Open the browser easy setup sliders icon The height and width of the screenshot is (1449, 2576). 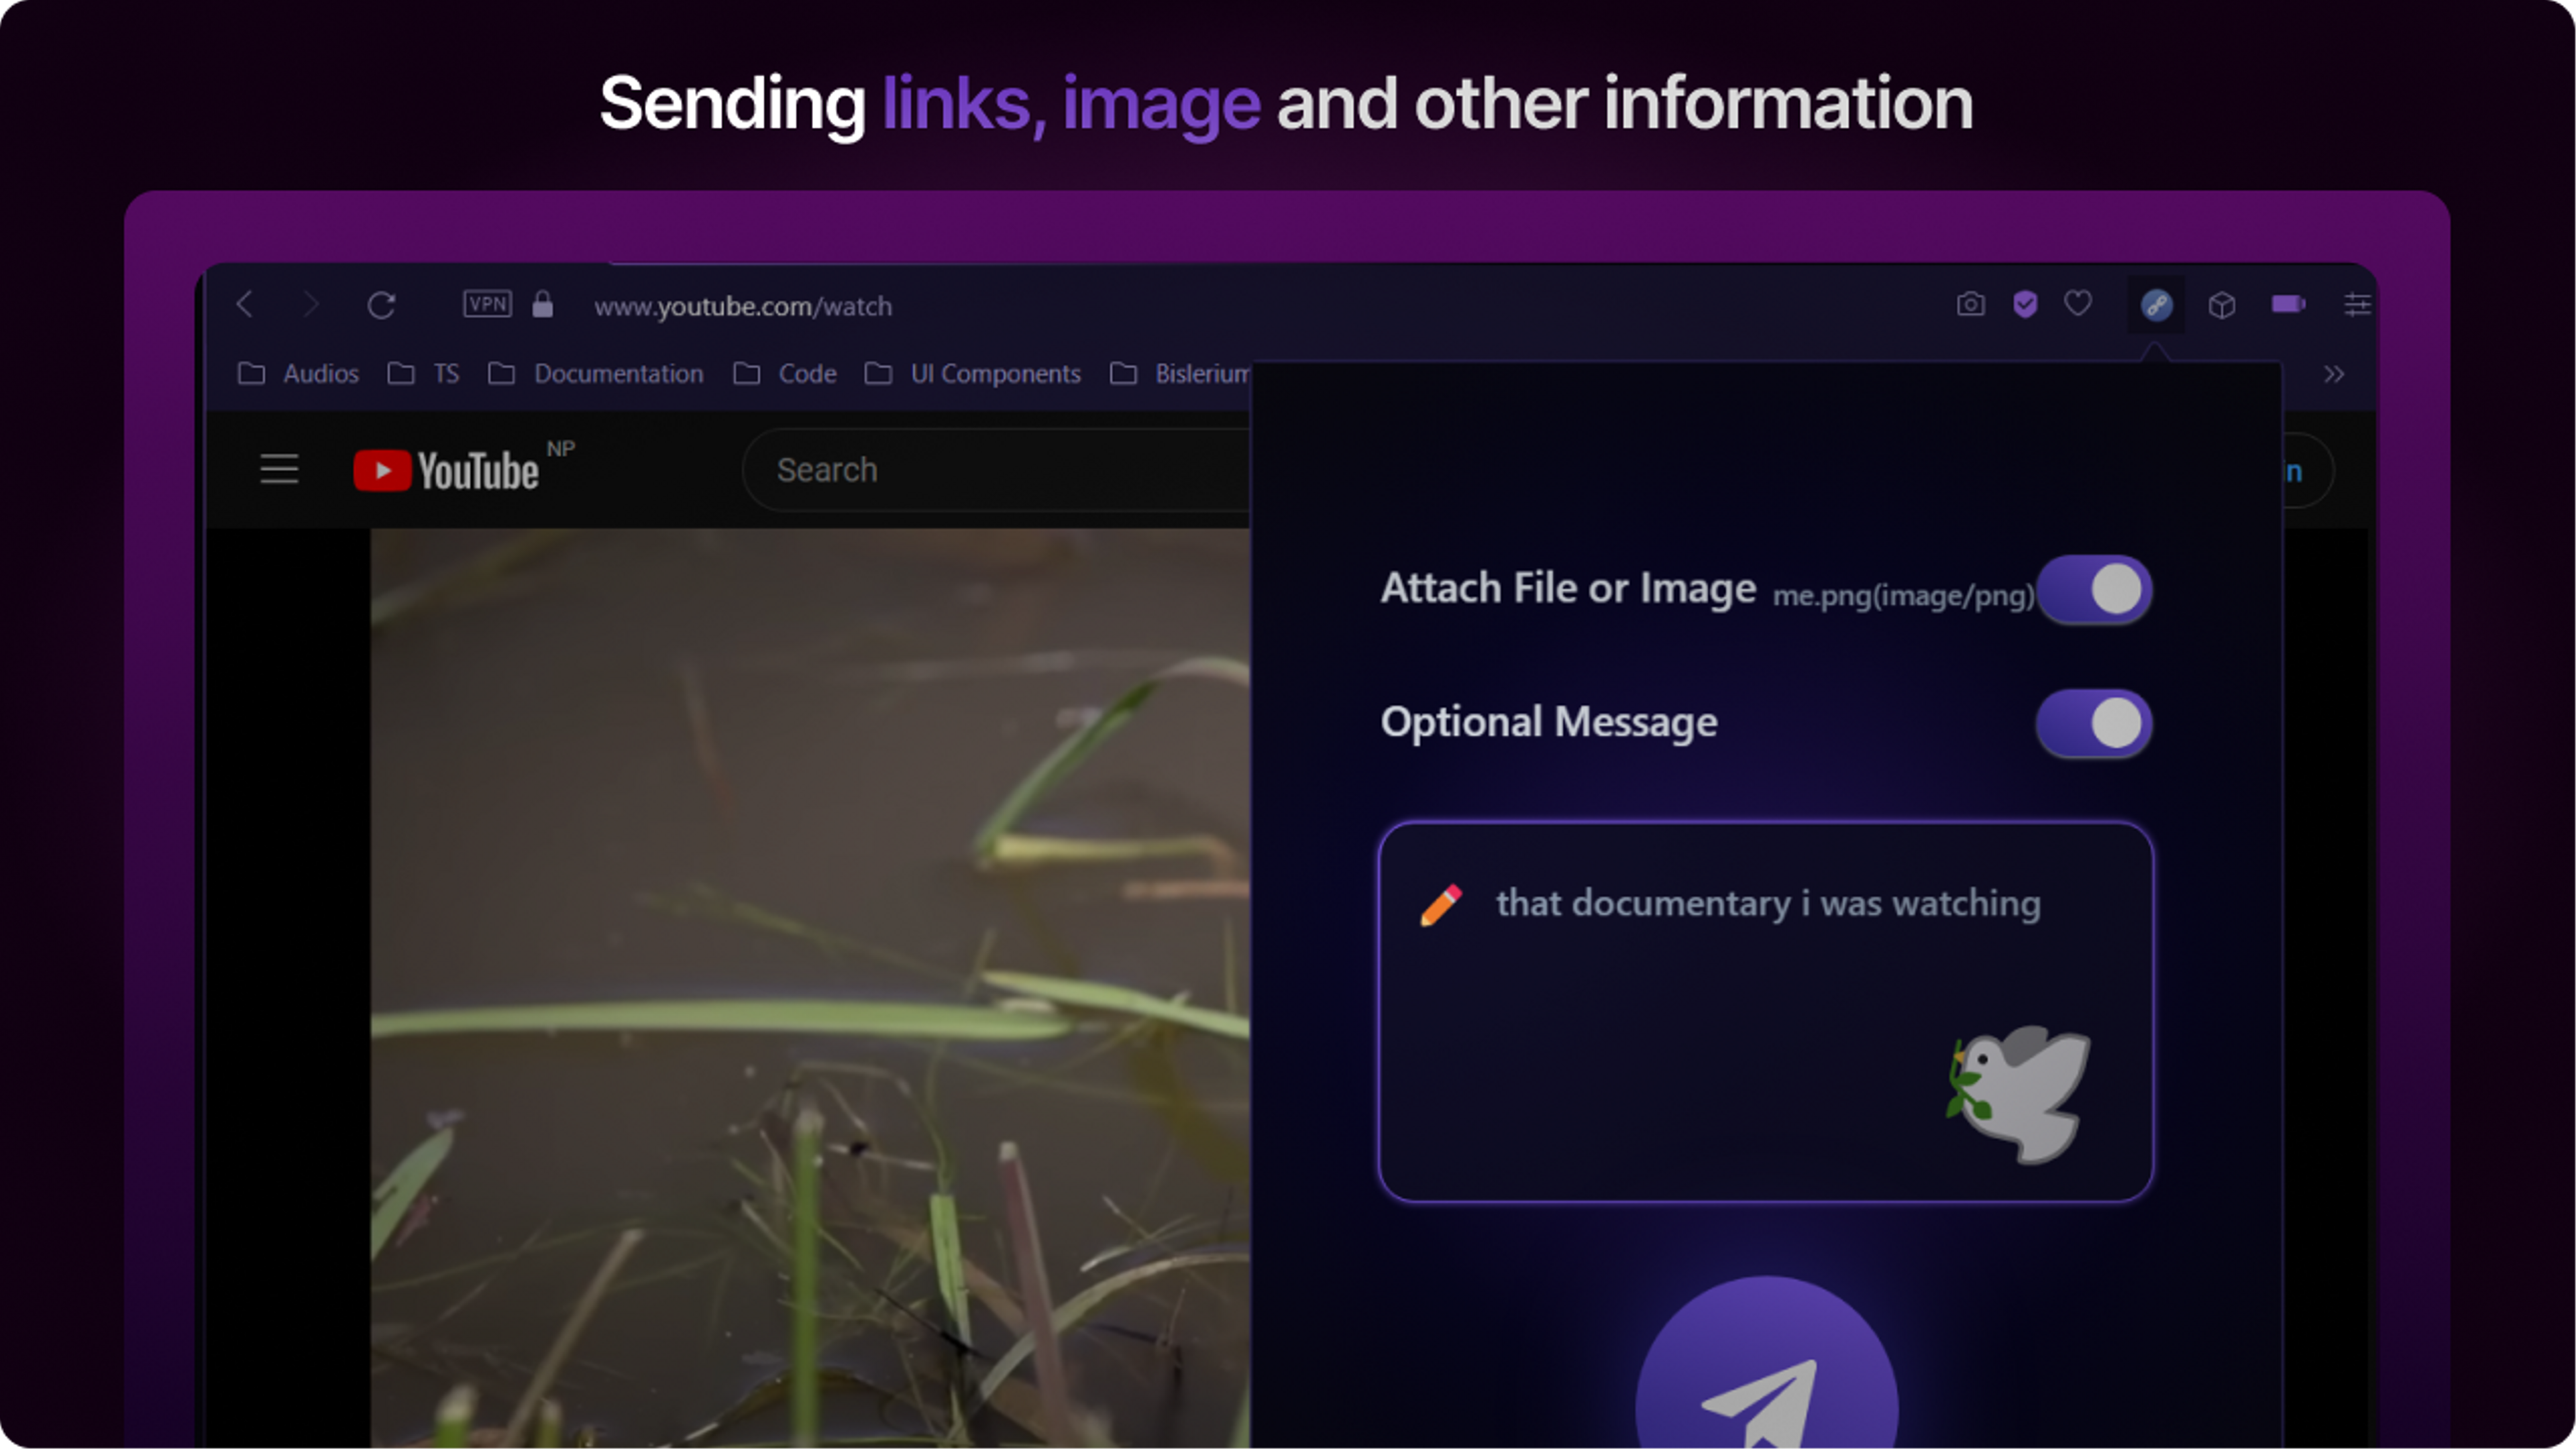click(x=2357, y=304)
